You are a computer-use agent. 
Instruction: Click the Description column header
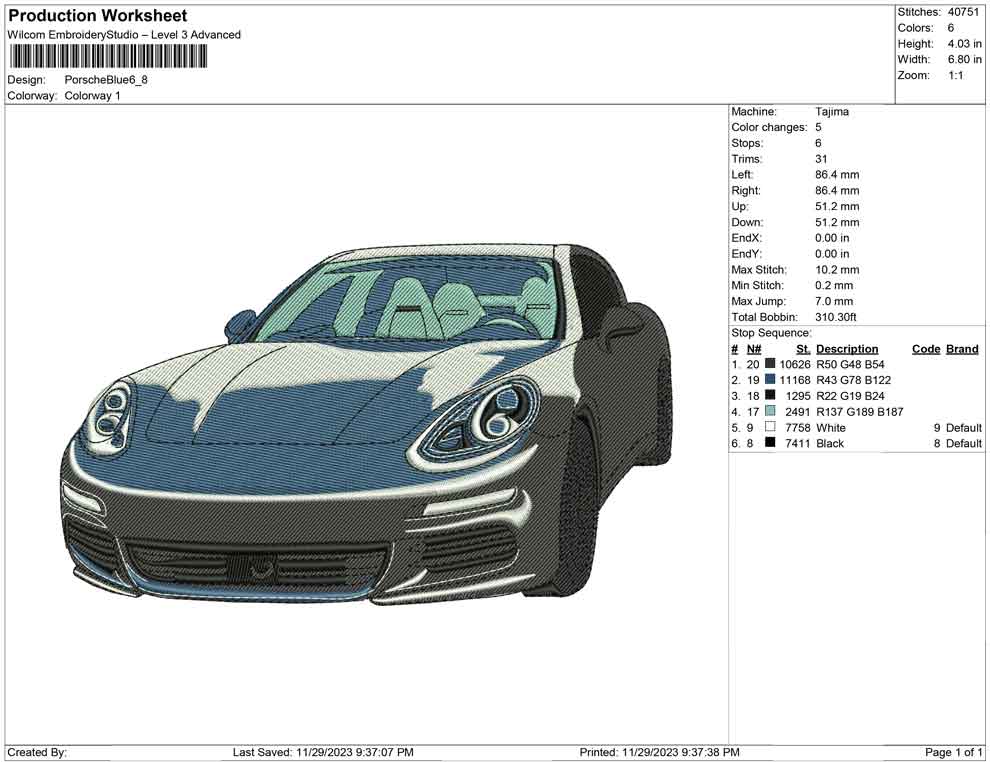tap(847, 348)
